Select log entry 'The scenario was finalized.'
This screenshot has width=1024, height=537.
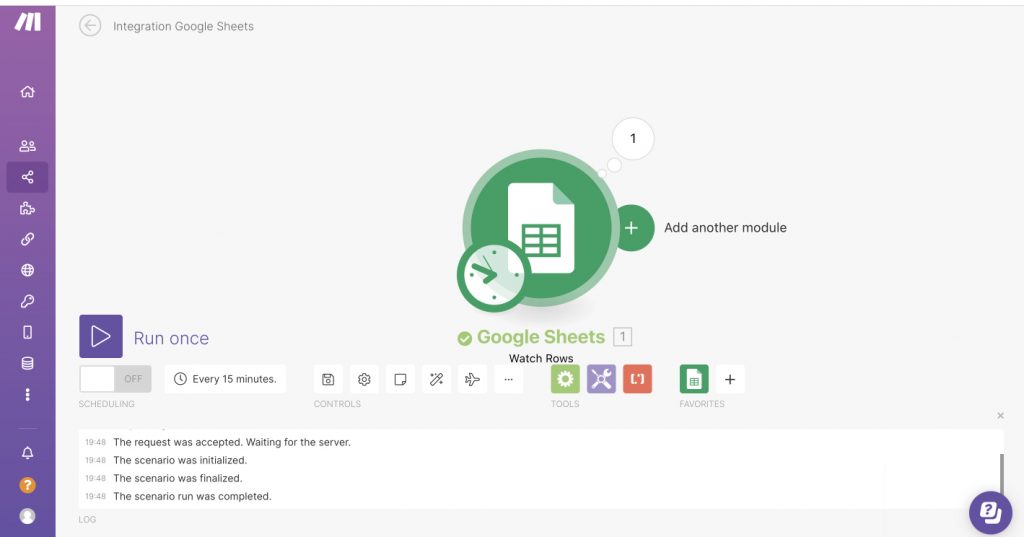click(178, 478)
